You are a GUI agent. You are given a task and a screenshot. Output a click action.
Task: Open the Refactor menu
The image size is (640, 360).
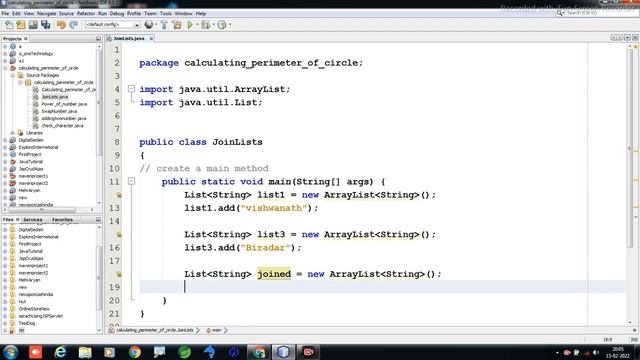coord(86,13)
